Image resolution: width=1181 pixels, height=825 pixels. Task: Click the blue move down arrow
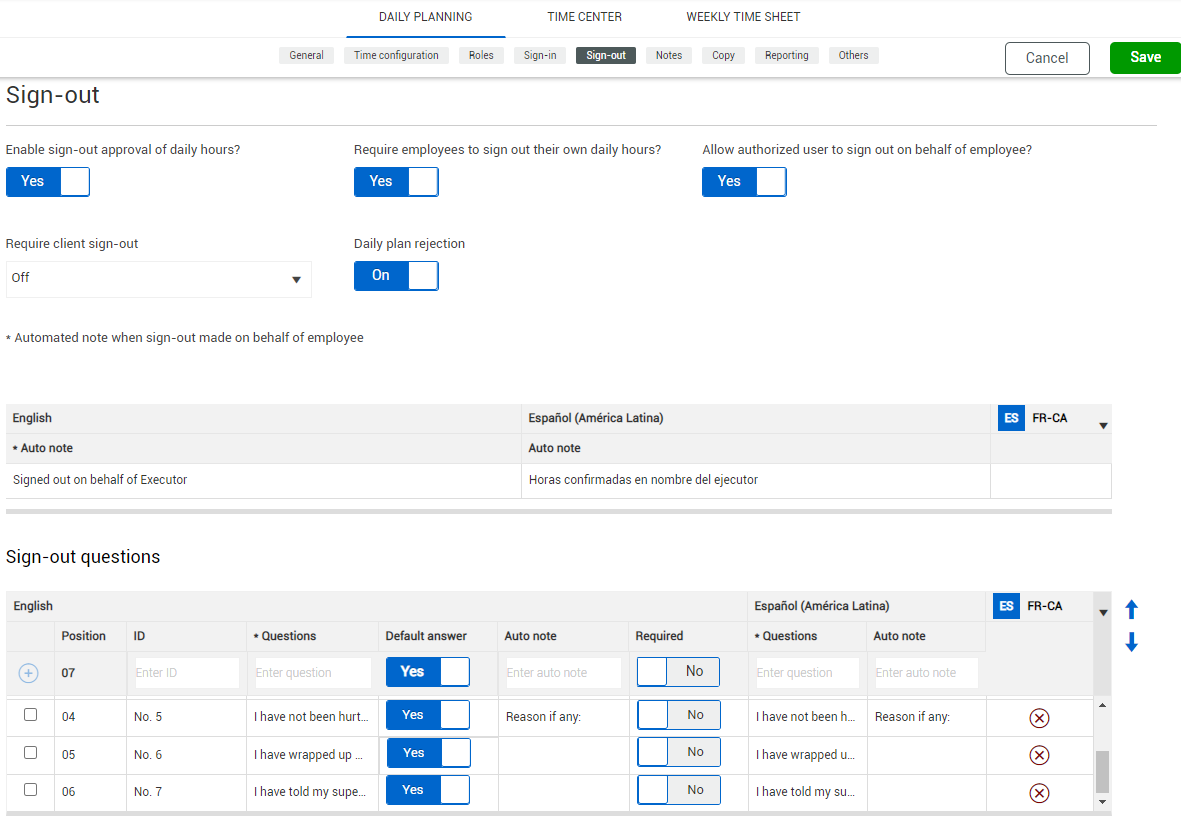[1132, 643]
